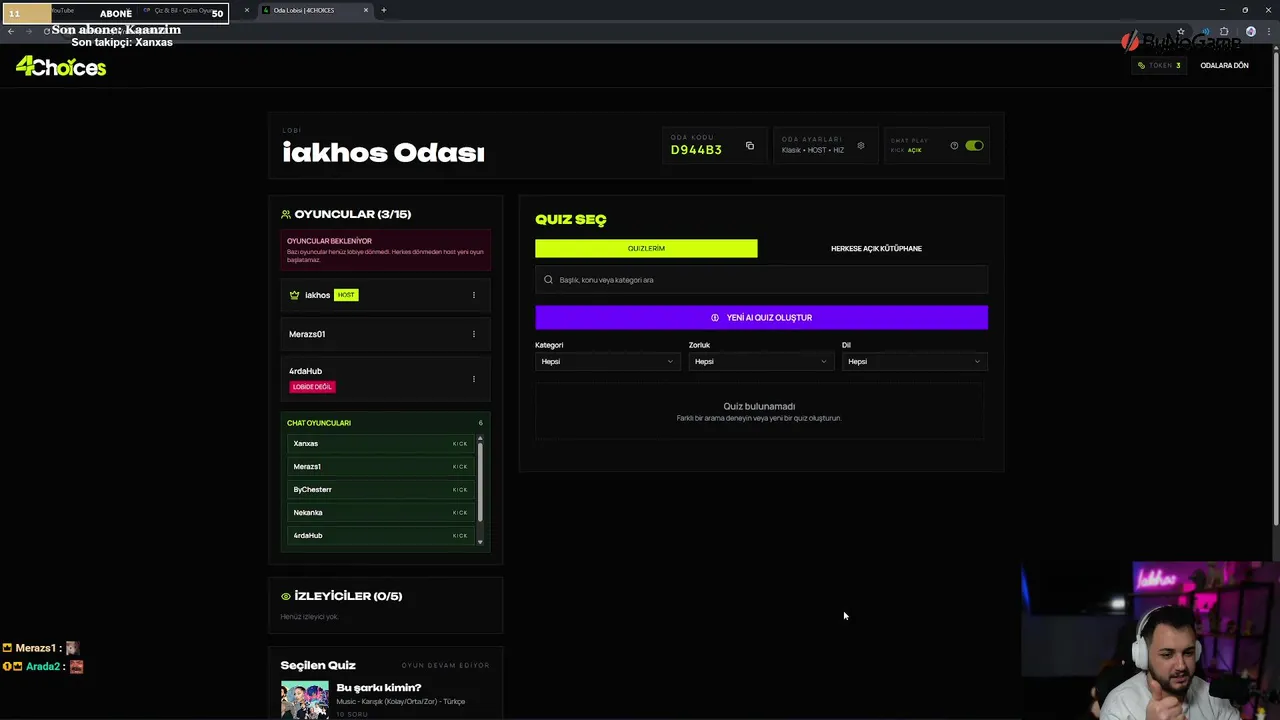
Task: Kick Xanxas from chat players
Action: click(x=460, y=444)
